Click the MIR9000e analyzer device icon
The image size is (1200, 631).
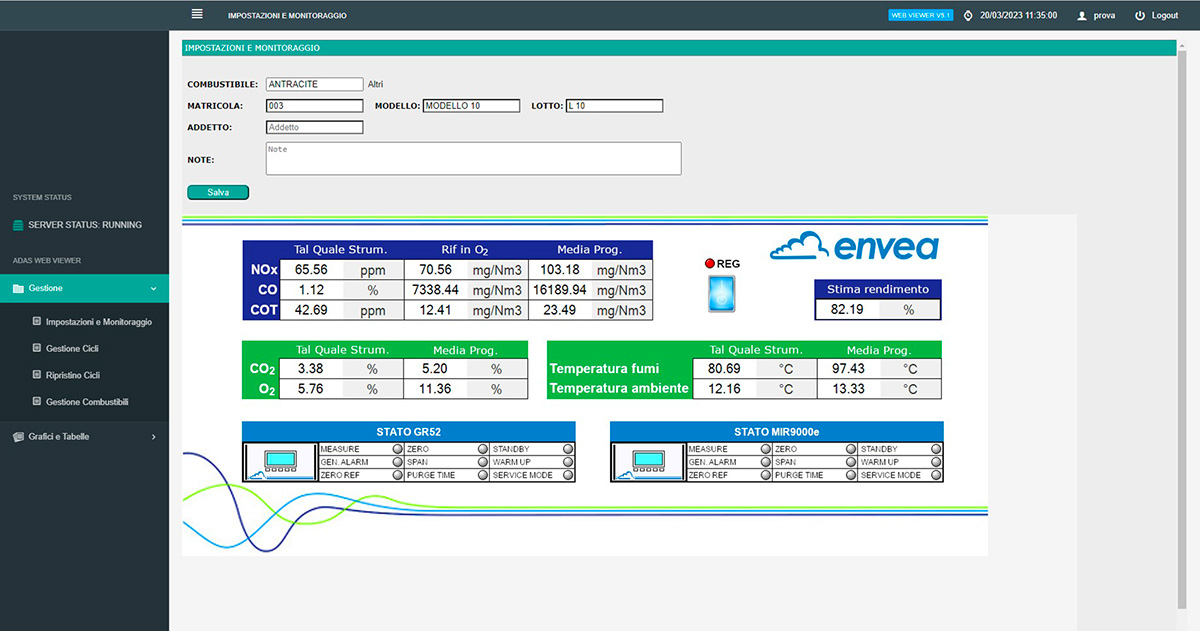click(x=648, y=463)
